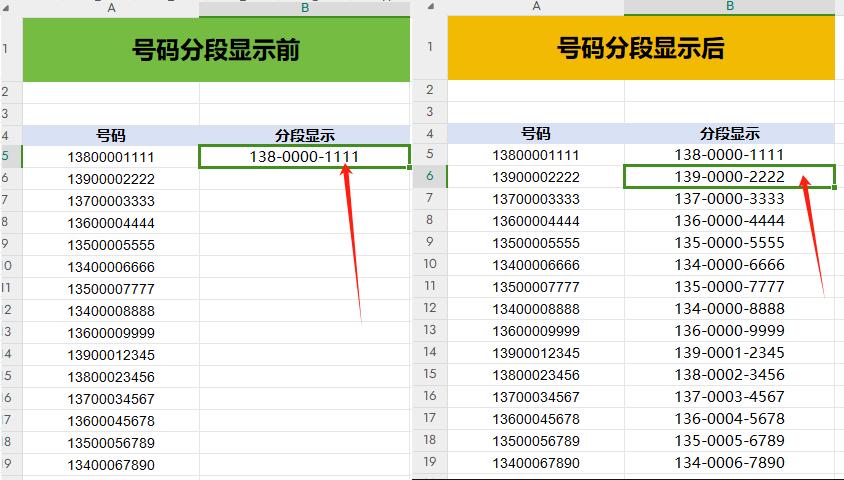
Task: Click the 号码分段显示后 yellow title cell
Action: [x=641, y=47]
